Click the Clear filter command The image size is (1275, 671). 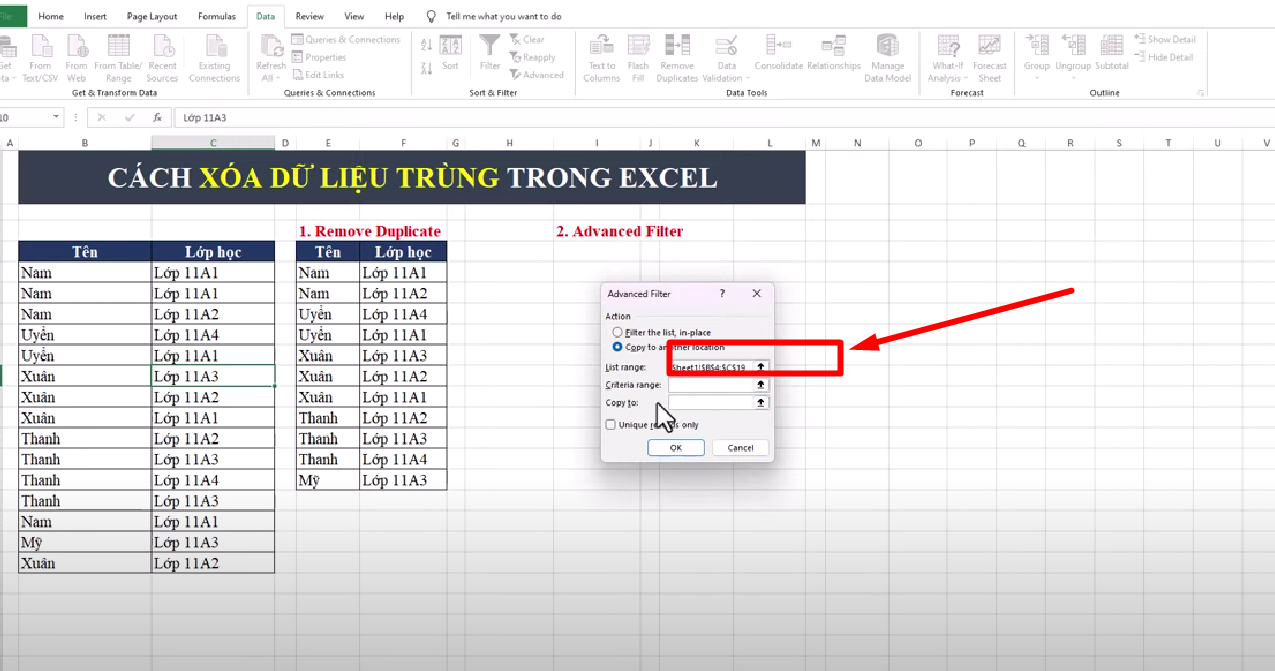pyautogui.click(x=527, y=39)
